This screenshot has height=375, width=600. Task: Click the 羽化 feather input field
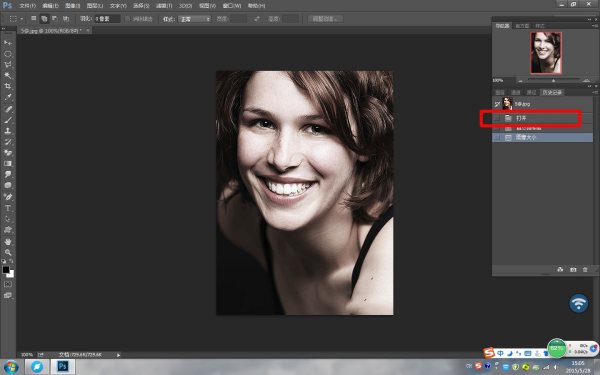[107, 19]
